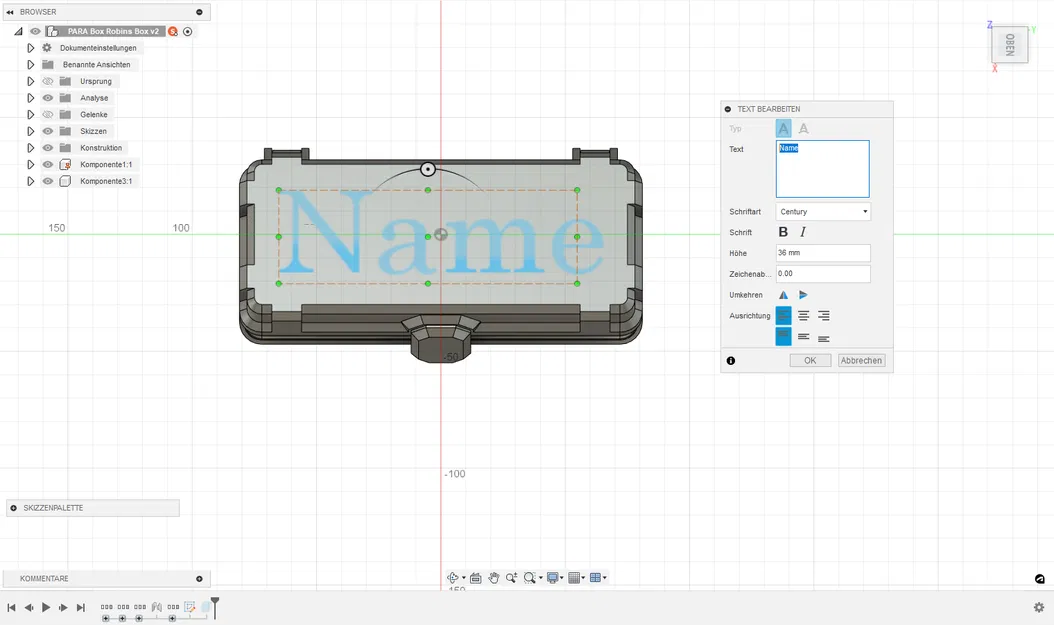Toggle visibility of Skizzen folder
1054x625 pixels.
pyautogui.click(x=48, y=132)
